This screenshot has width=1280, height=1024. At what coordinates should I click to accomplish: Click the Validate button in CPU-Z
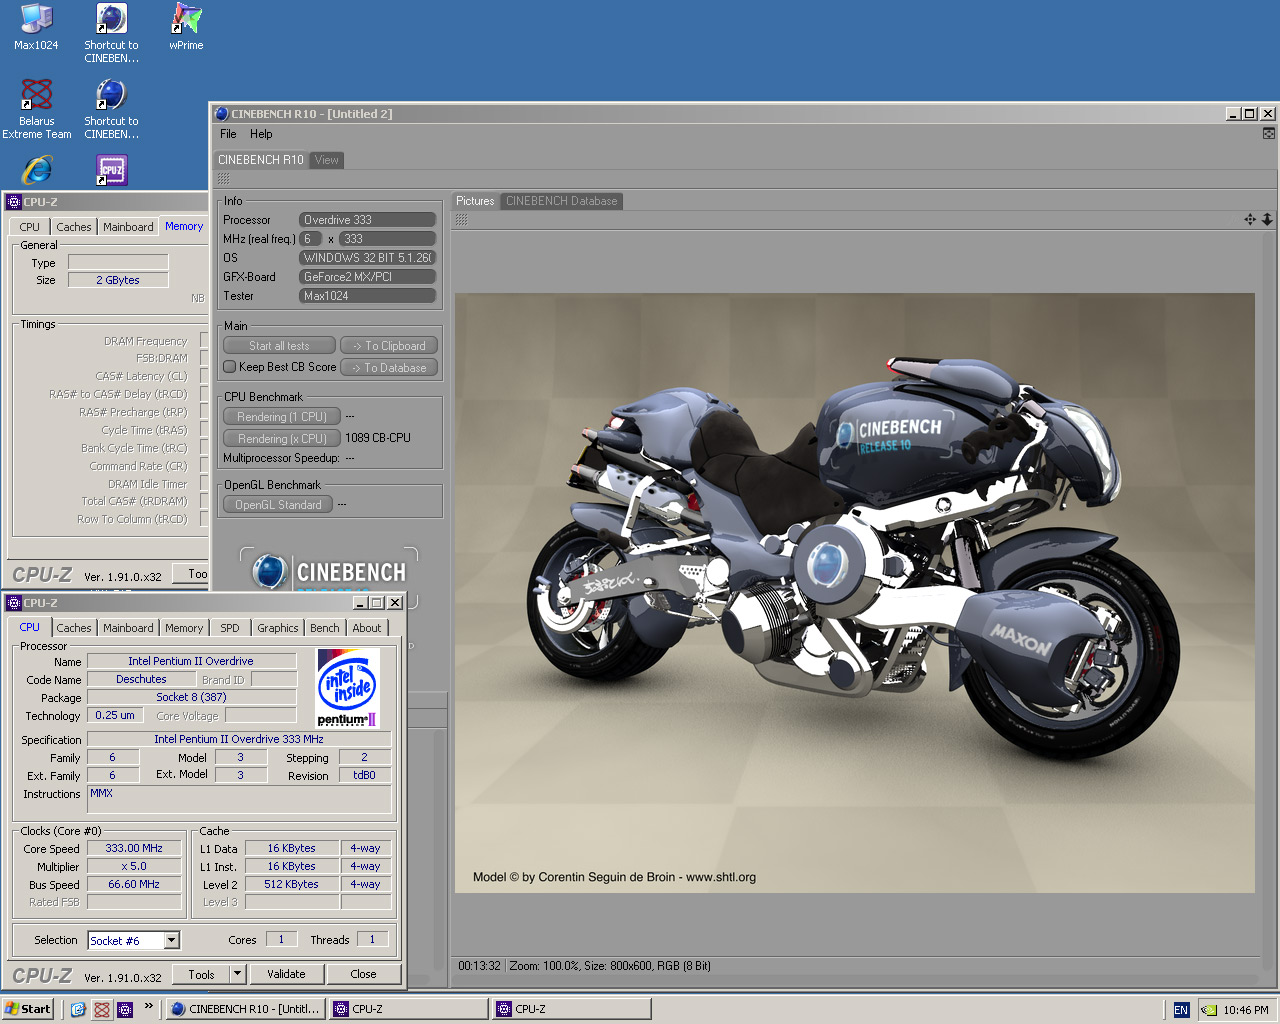286,974
